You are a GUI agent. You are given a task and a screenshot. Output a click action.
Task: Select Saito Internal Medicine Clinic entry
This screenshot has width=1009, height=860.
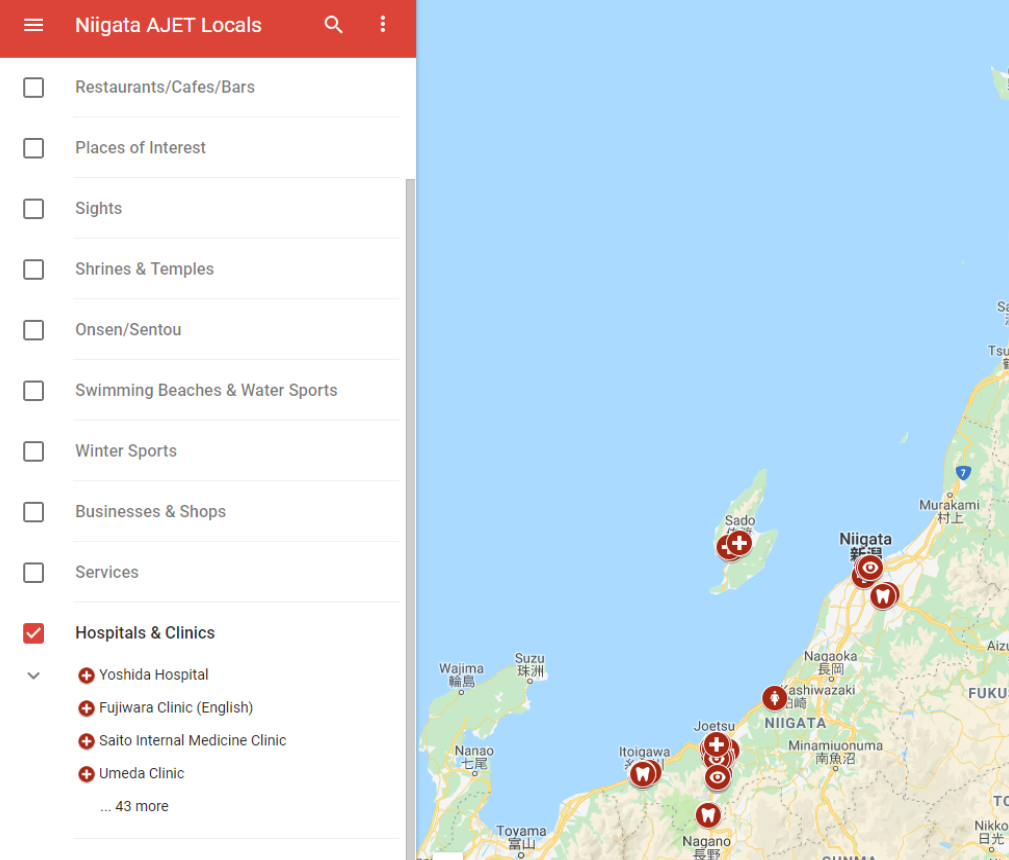[192, 741]
